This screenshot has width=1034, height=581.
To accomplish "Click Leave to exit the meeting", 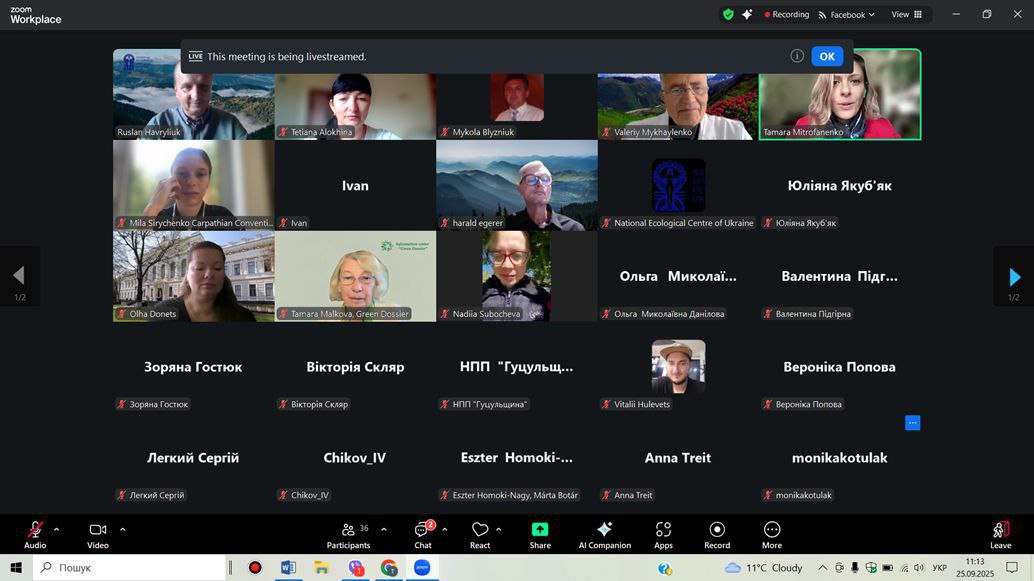I will click(1000, 533).
